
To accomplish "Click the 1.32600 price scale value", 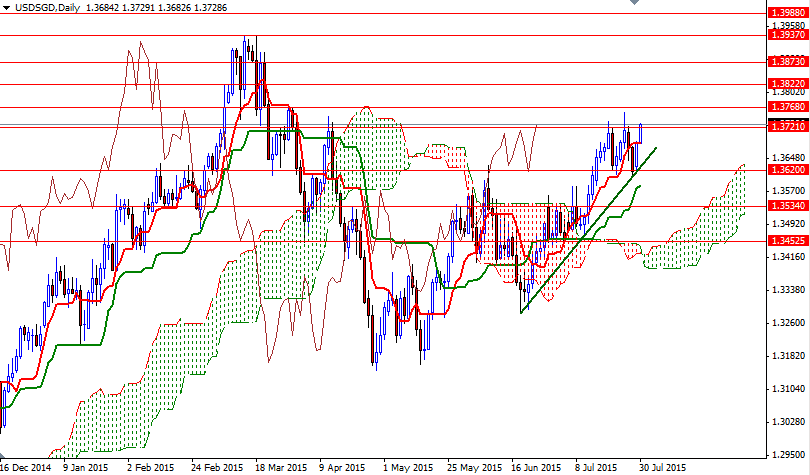I will pos(789,323).
